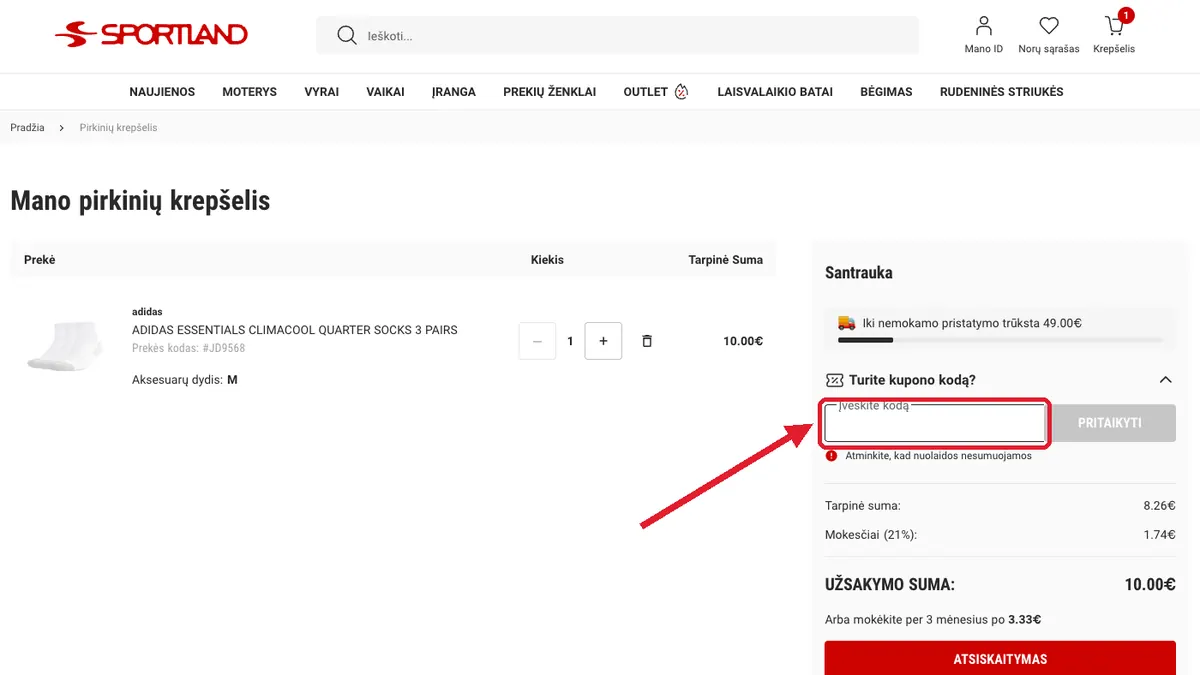
Task: Click the adidas brand name
Action: click(x=147, y=312)
